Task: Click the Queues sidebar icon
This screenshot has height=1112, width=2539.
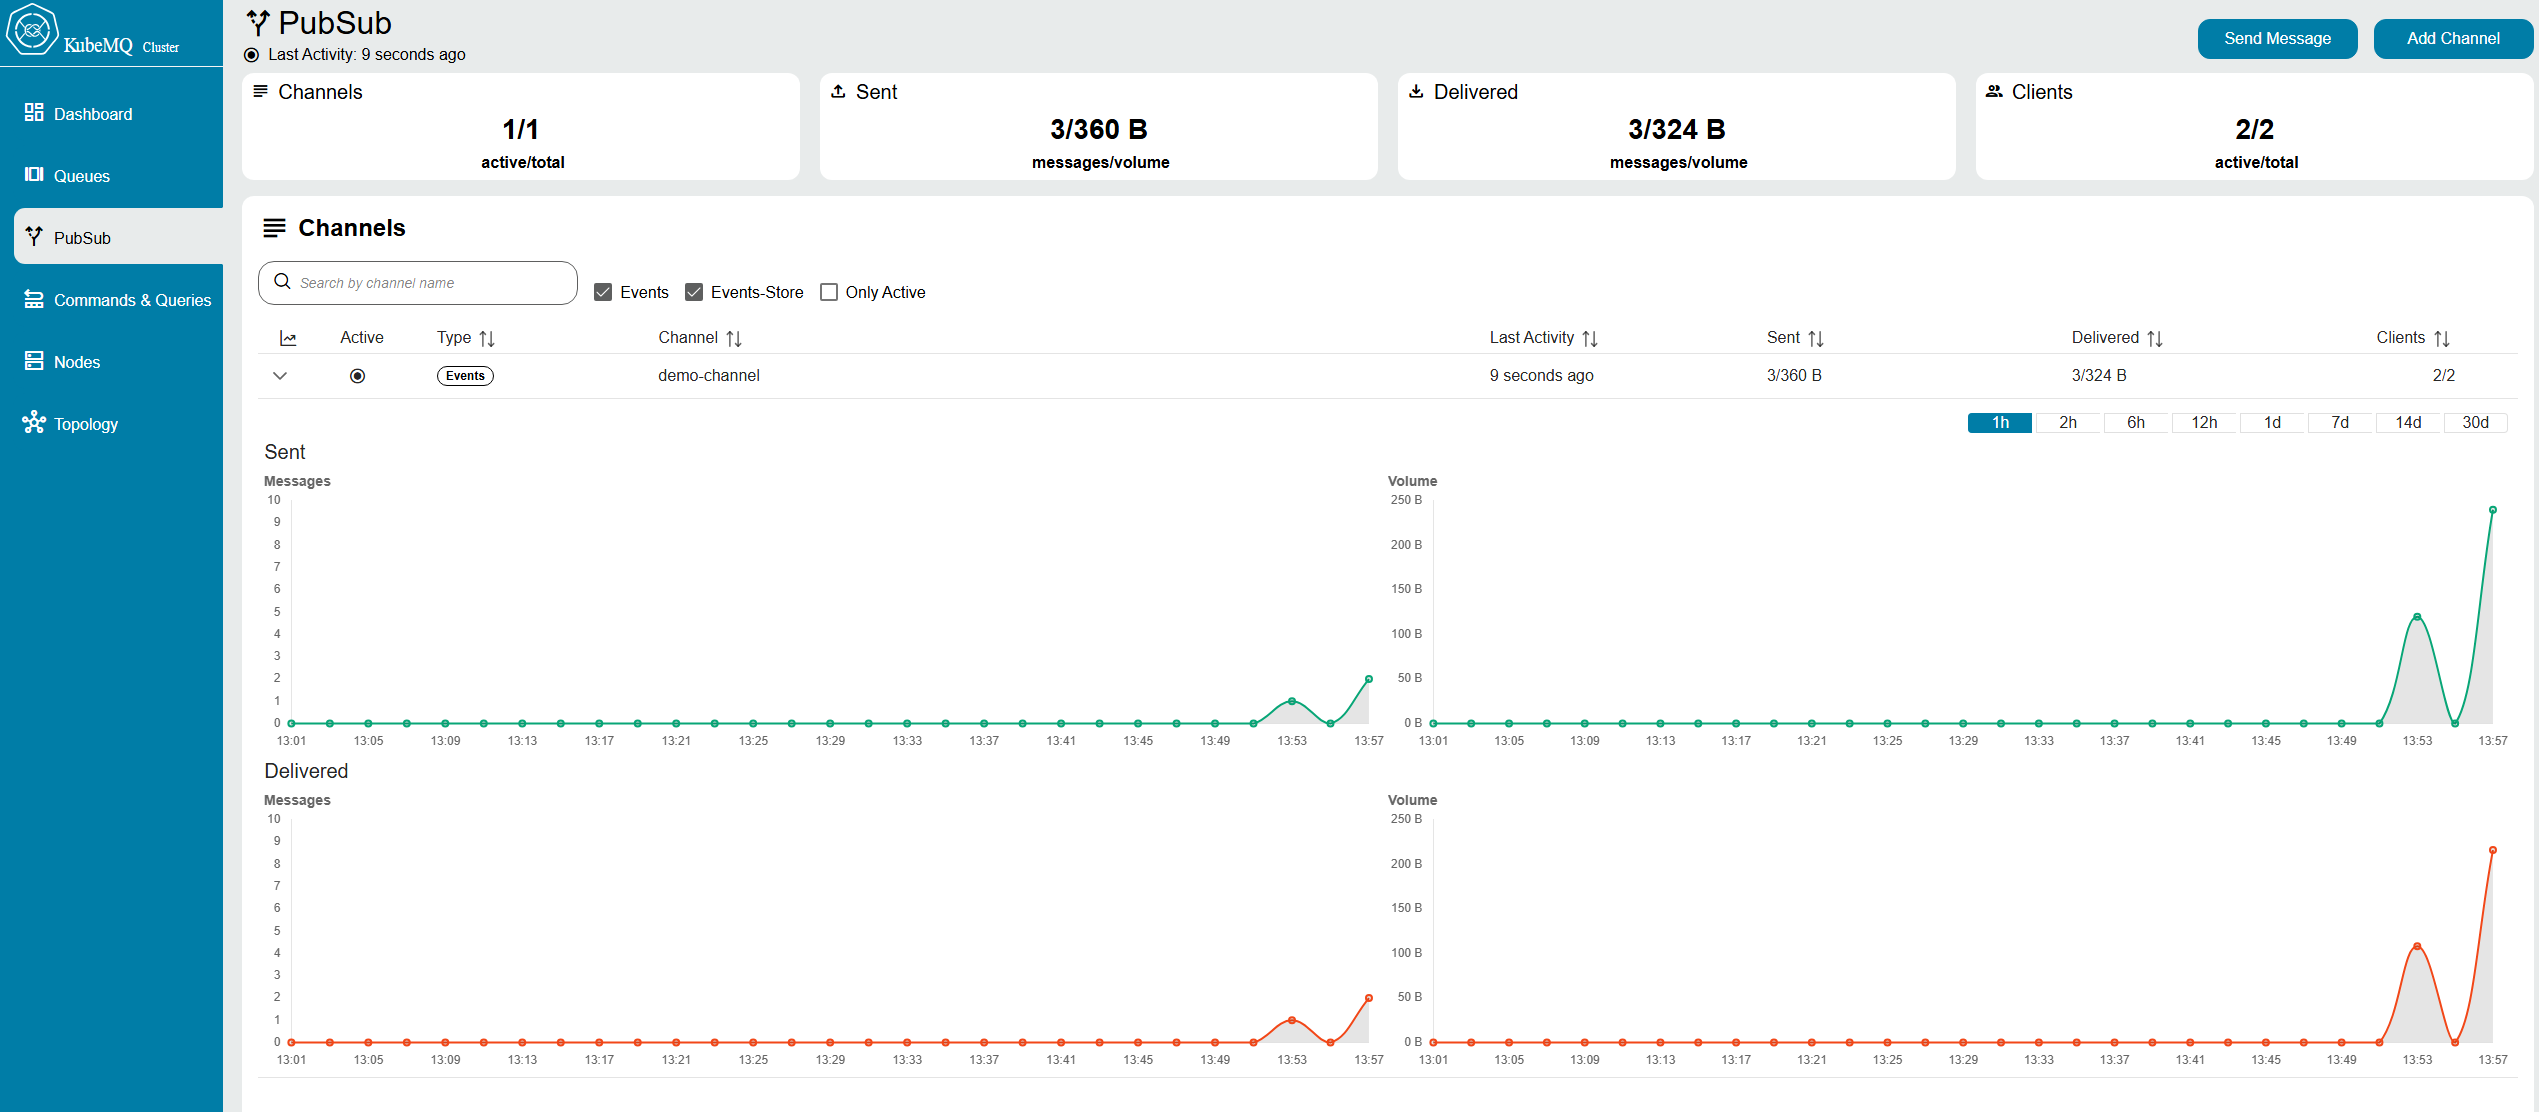Action: click(x=34, y=175)
